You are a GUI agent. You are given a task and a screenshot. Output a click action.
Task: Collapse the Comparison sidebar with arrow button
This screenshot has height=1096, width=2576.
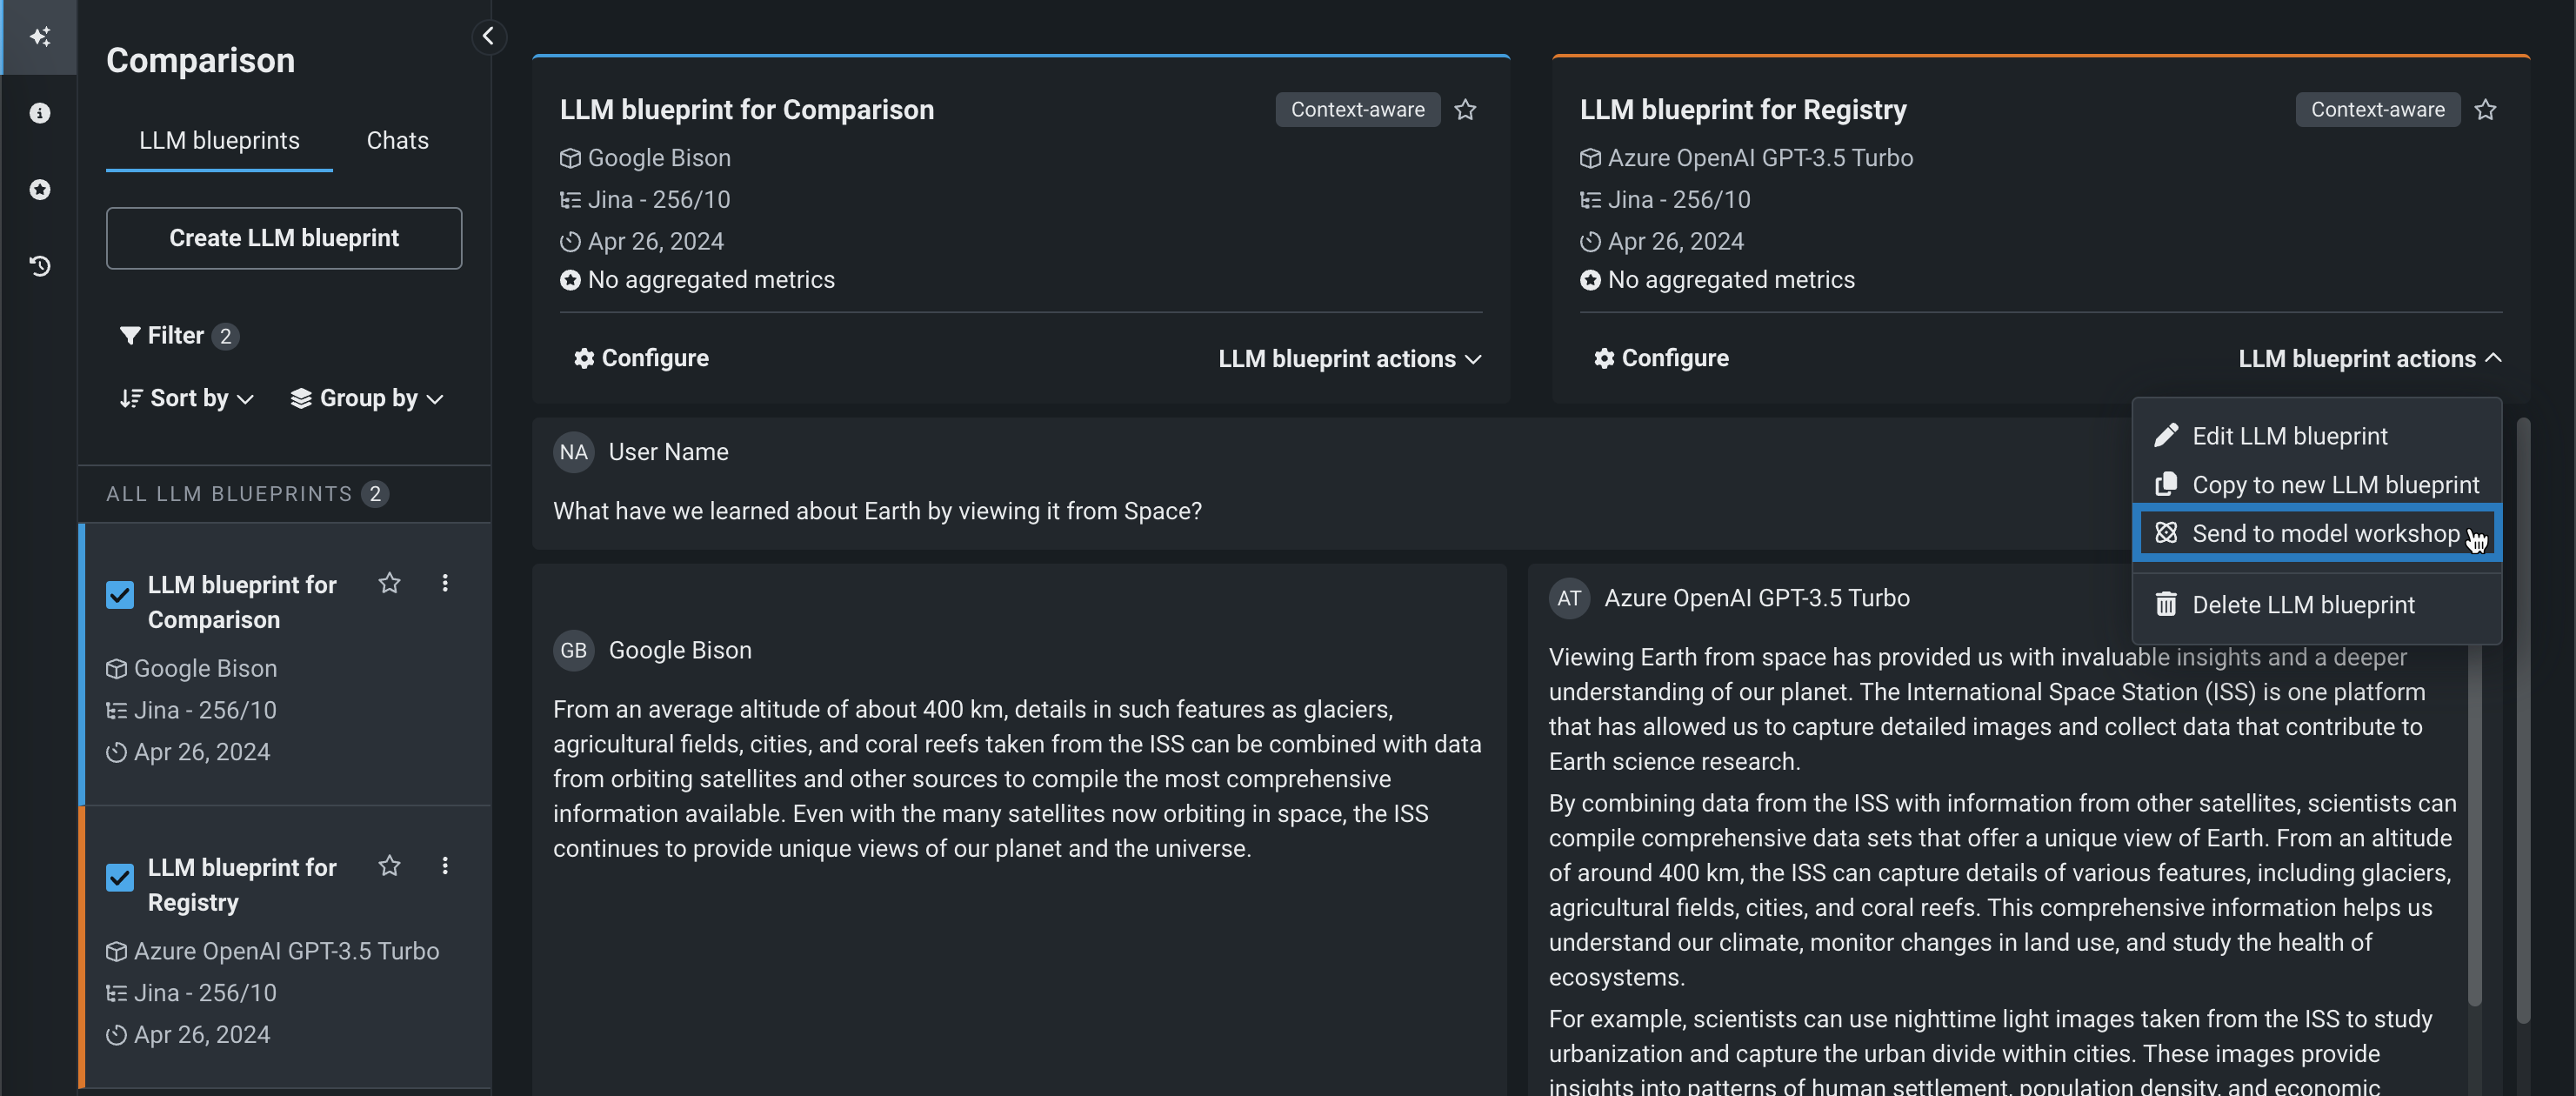(488, 37)
